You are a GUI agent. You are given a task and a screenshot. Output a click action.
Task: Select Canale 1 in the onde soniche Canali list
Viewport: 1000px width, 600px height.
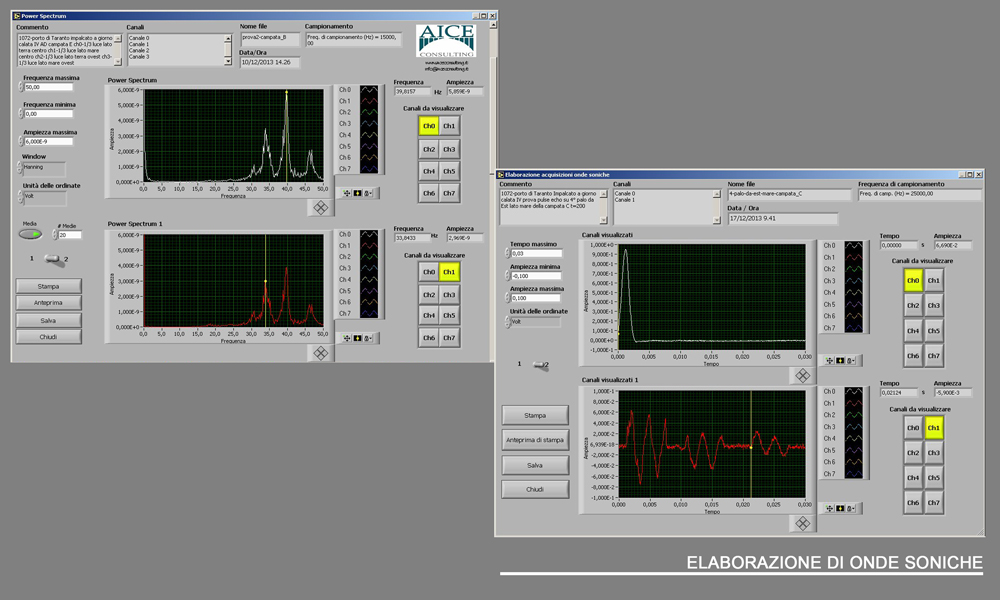click(624, 200)
